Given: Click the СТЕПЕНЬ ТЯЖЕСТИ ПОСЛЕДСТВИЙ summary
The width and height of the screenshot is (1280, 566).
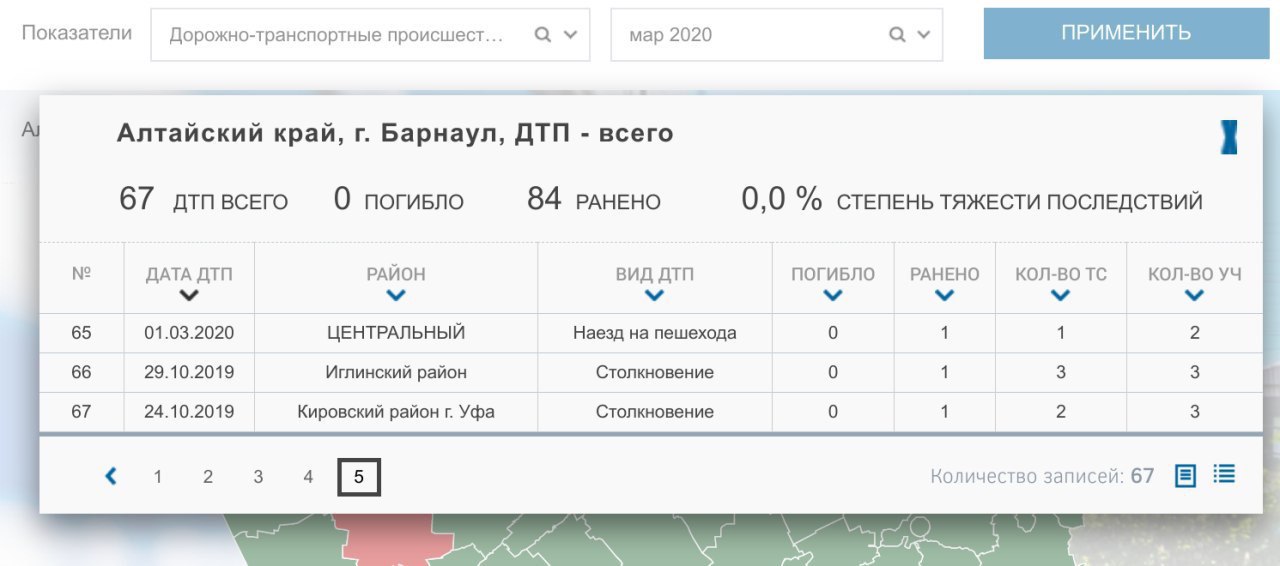Looking at the screenshot, I should [971, 200].
